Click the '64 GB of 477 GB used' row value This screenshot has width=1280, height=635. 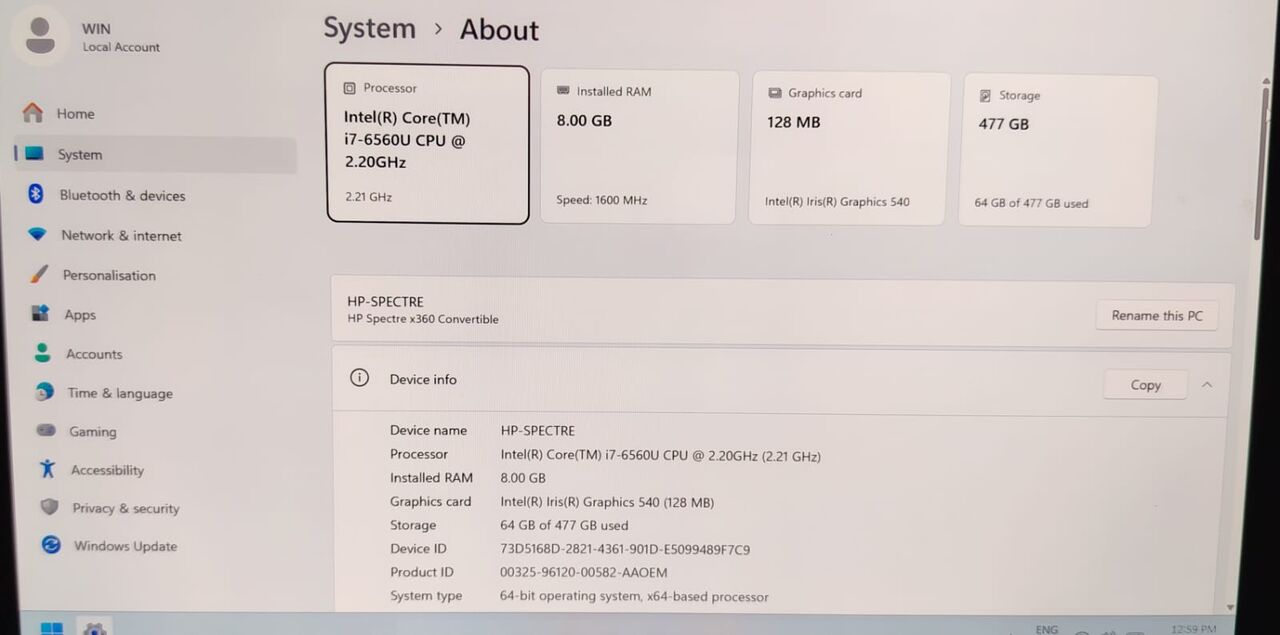pos(564,525)
